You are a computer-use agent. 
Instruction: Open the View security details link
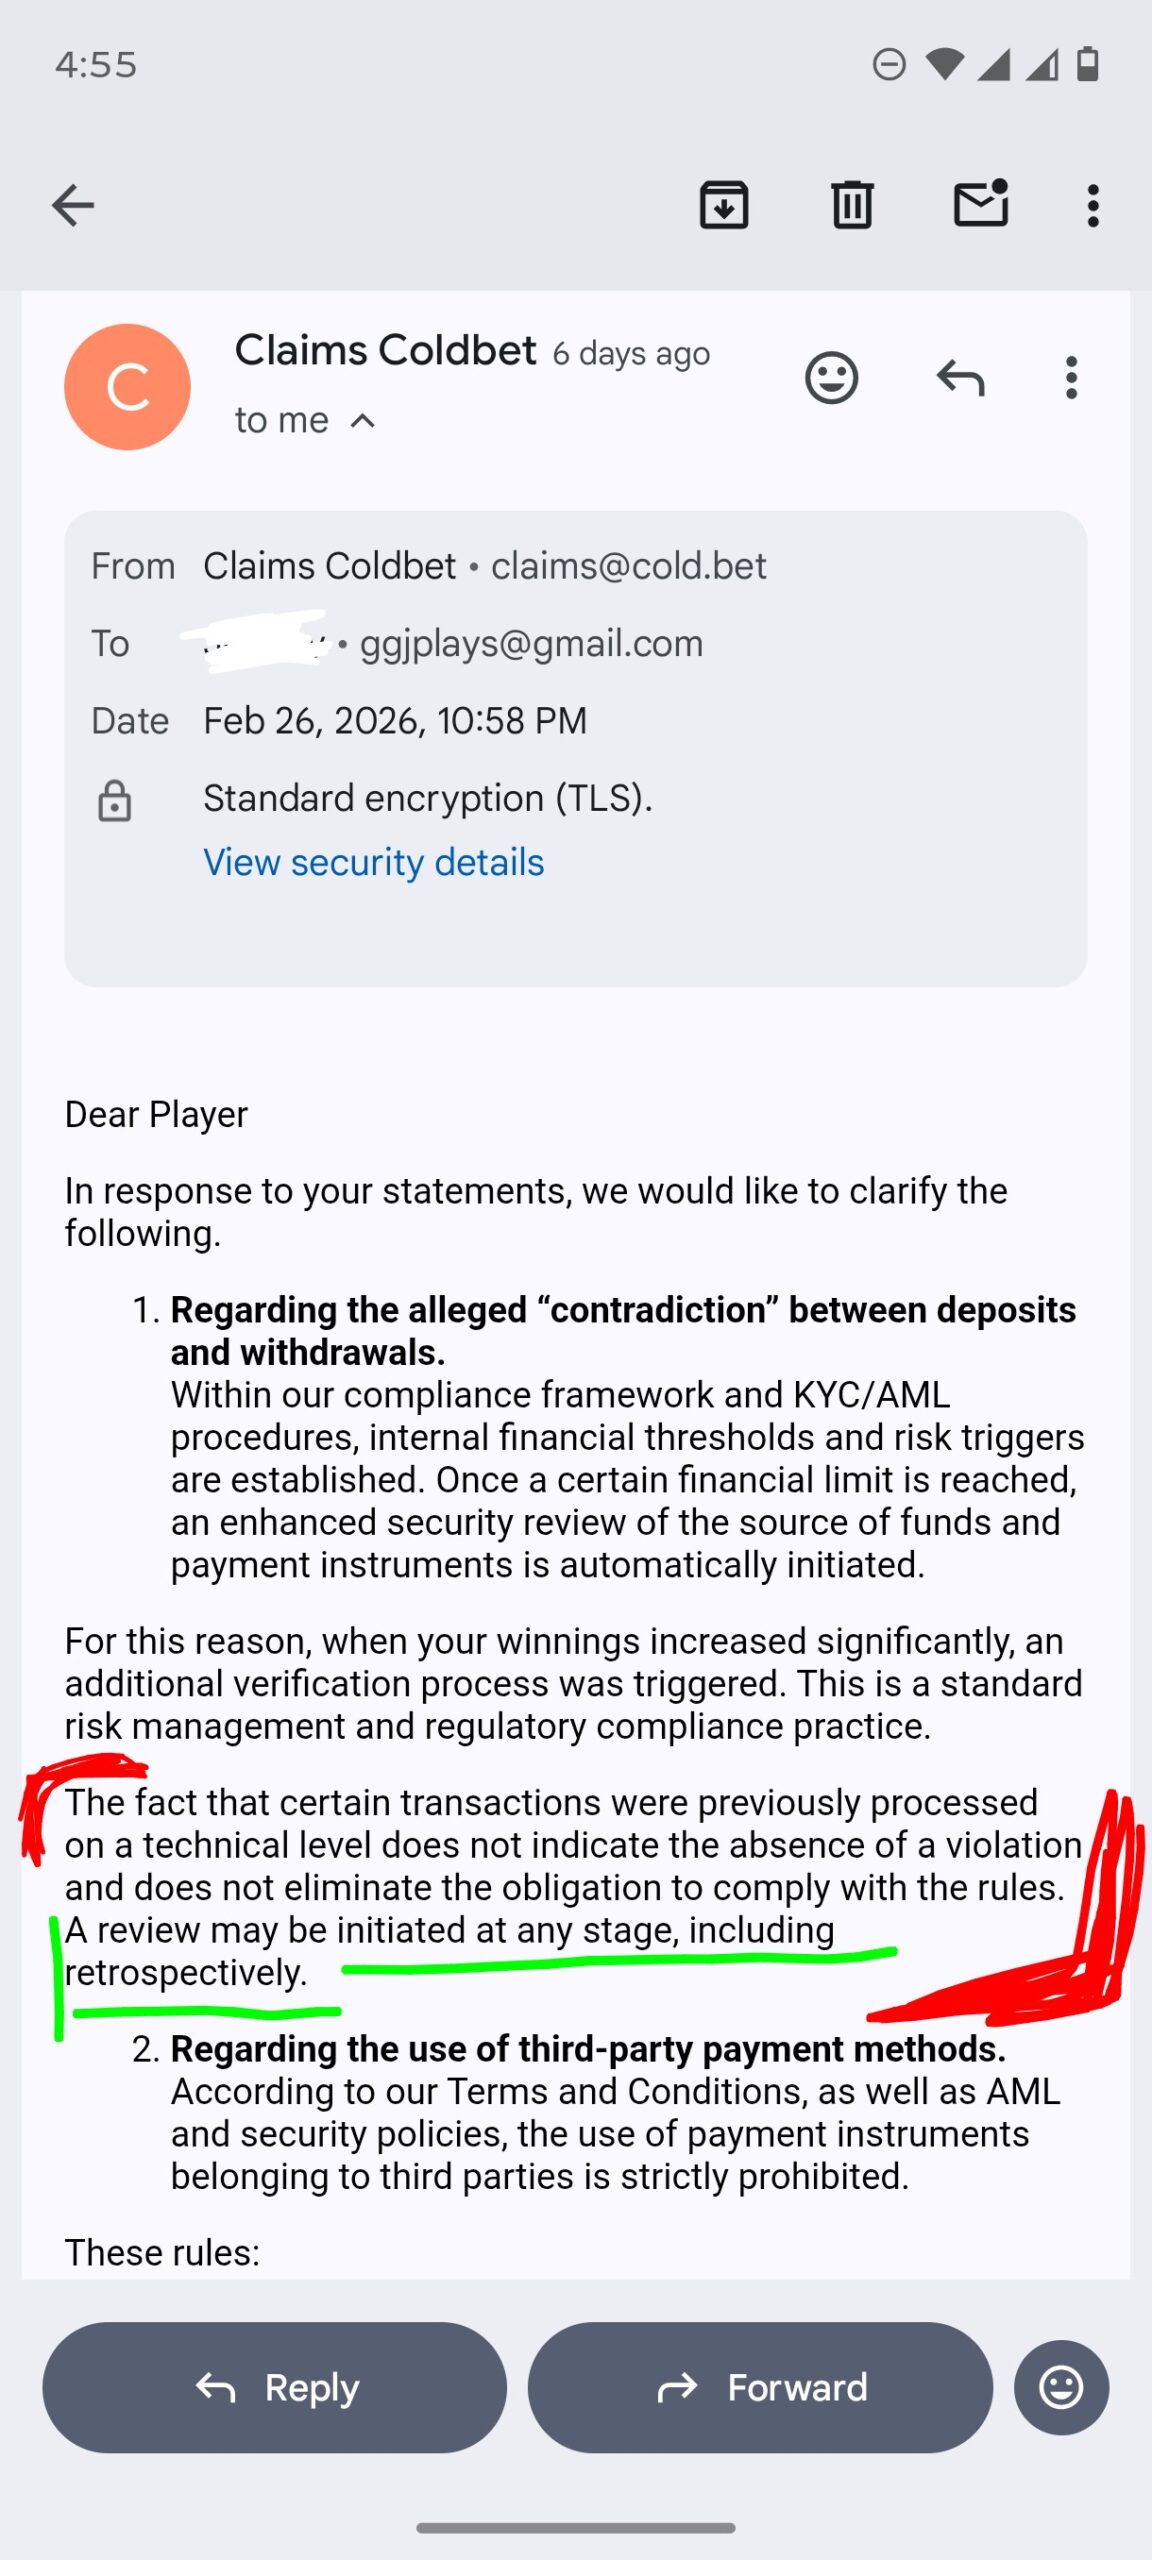pos(373,862)
